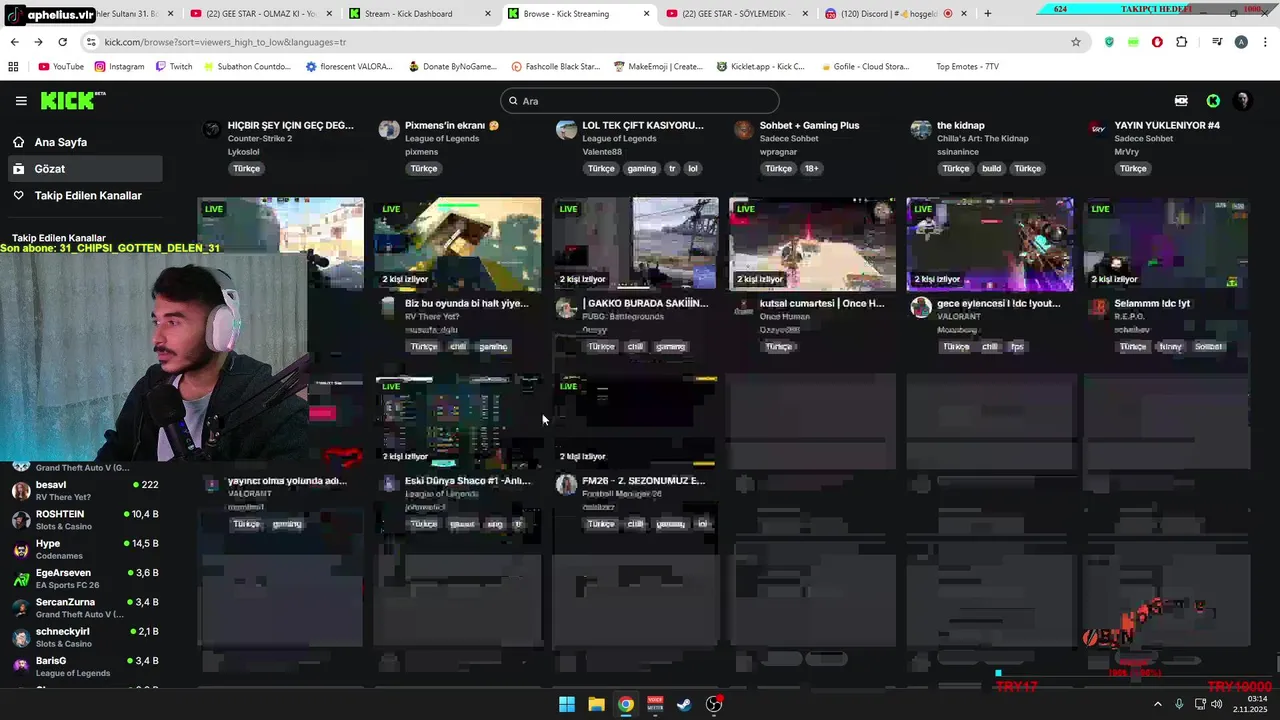Click the build tag under the kidnap

[991, 169]
